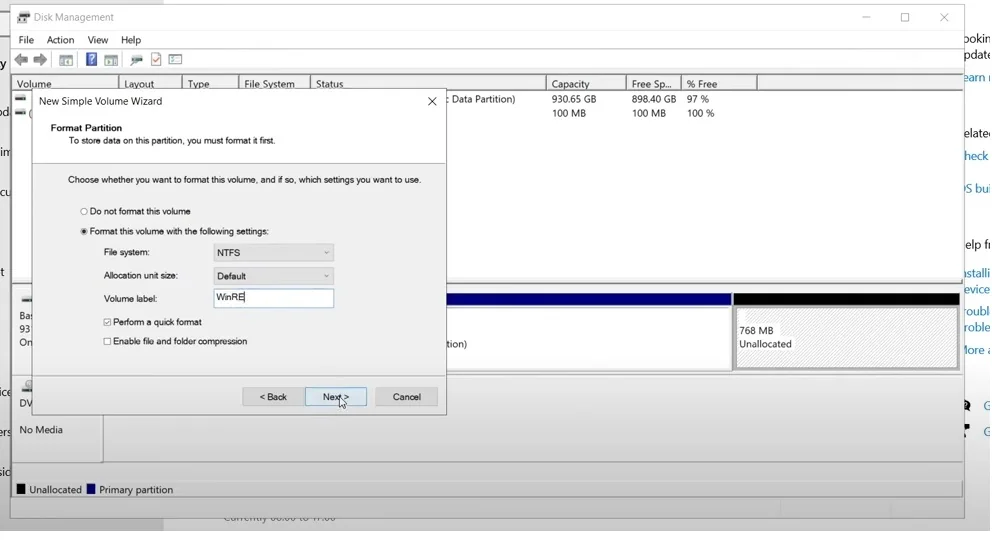Screen dimensions: 992x540
Task: Sort by the File System column header
Action: click(x=275, y=83)
